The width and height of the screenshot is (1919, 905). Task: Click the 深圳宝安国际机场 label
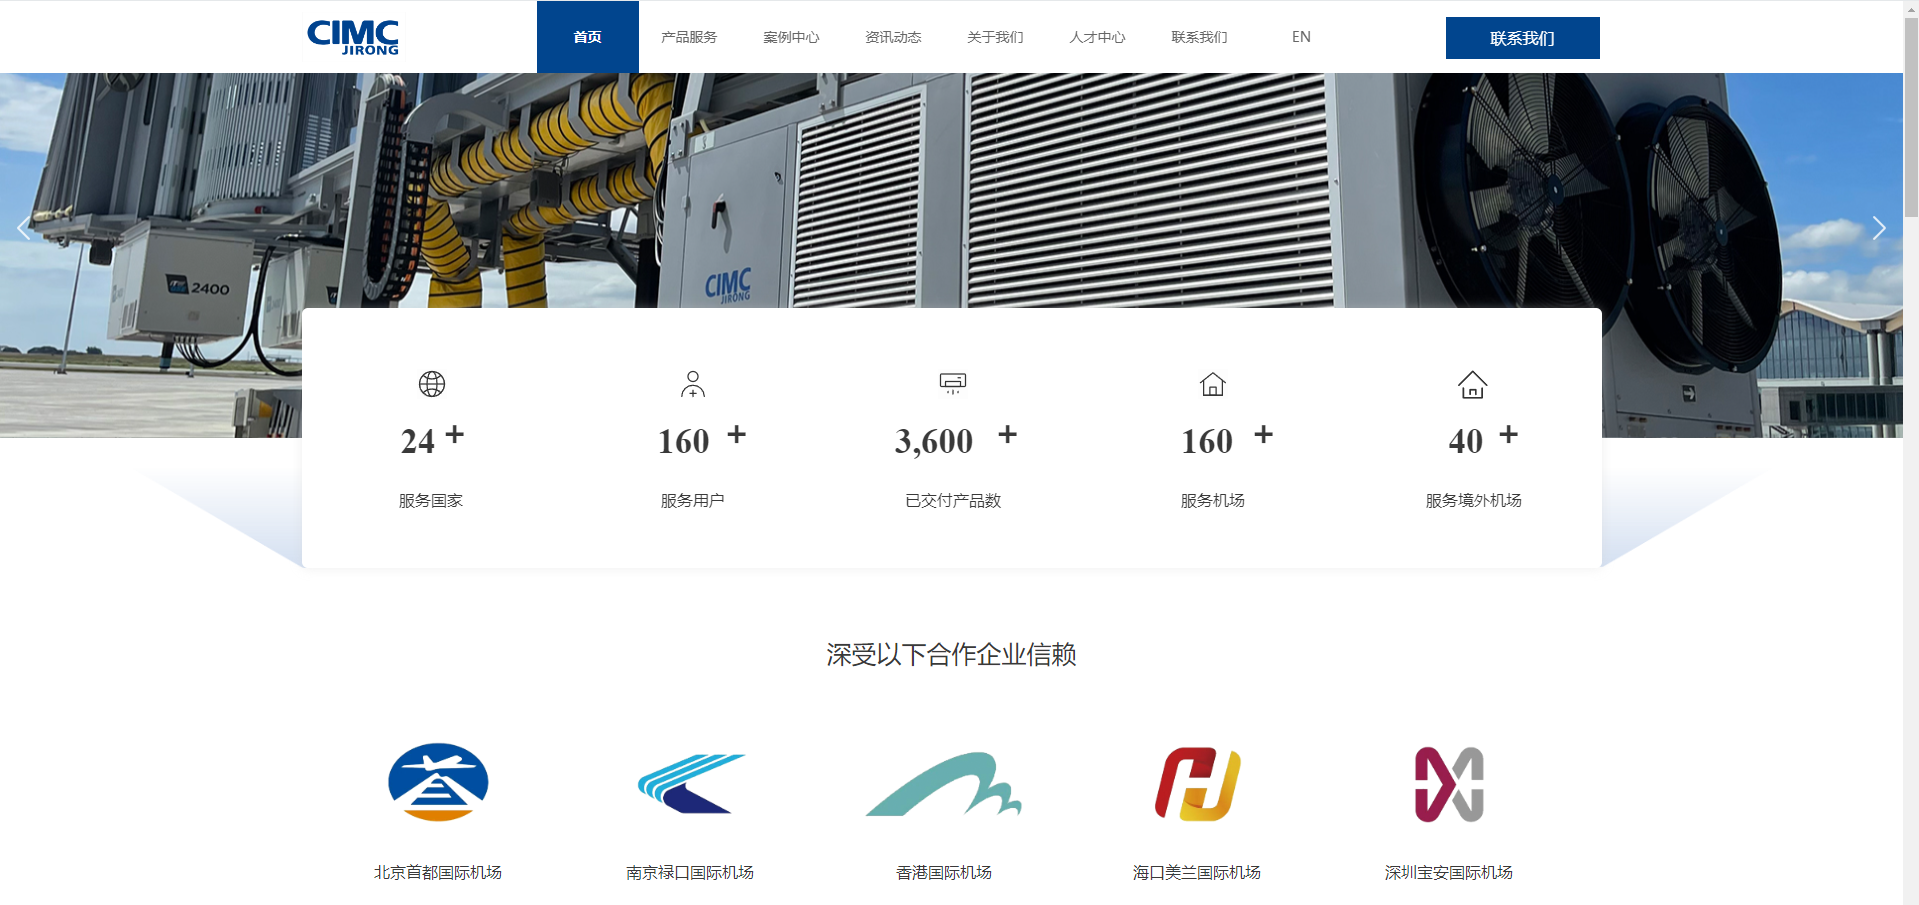(x=1449, y=873)
